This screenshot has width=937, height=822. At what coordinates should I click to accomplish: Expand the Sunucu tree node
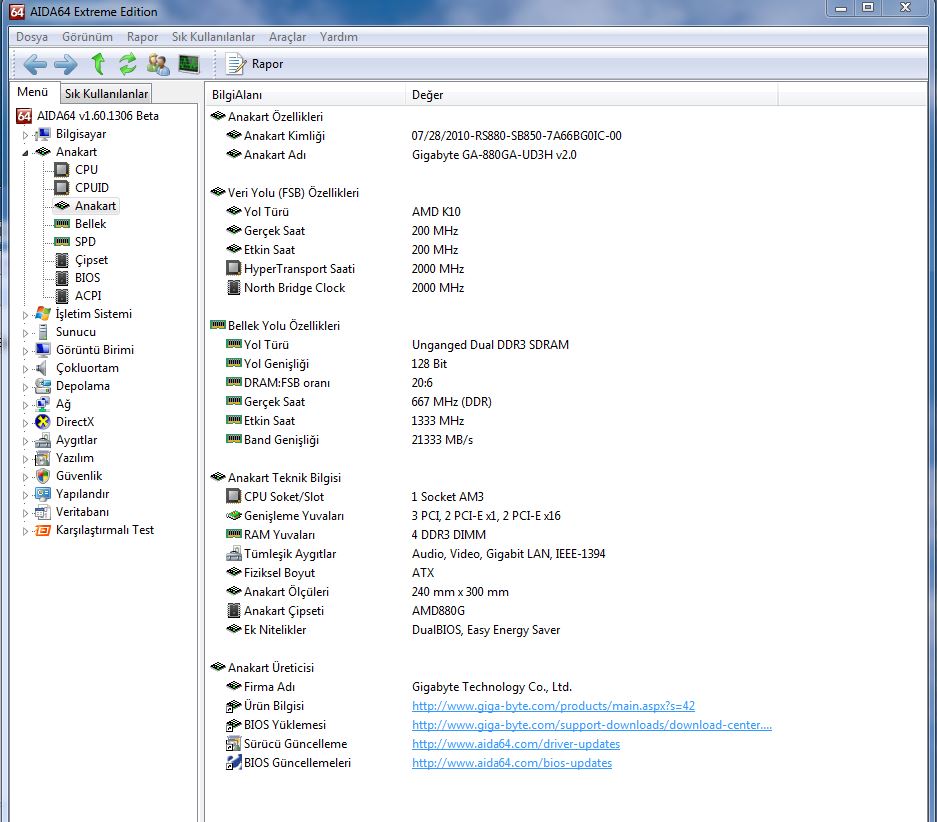pos(25,333)
